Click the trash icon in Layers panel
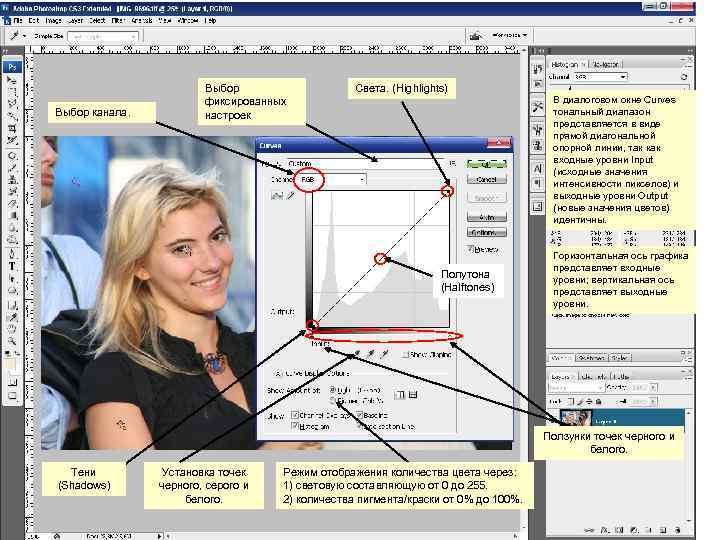This screenshot has height=540, width=720. (x=677, y=530)
